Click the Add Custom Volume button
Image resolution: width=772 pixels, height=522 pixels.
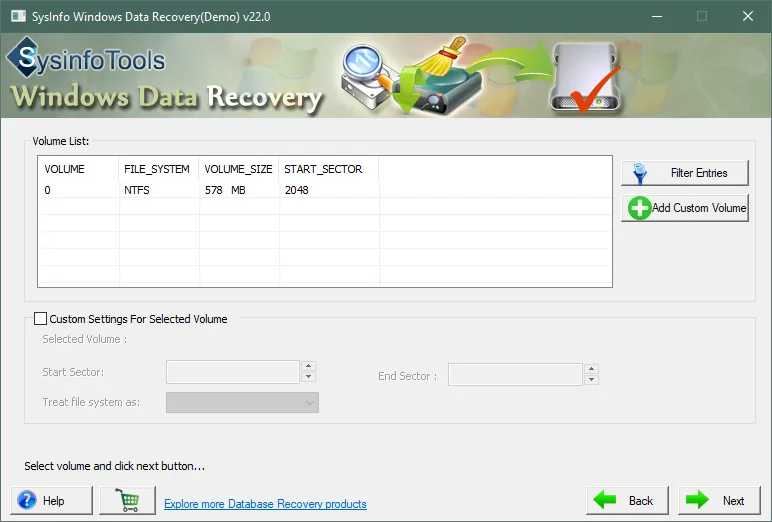[x=685, y=208]
